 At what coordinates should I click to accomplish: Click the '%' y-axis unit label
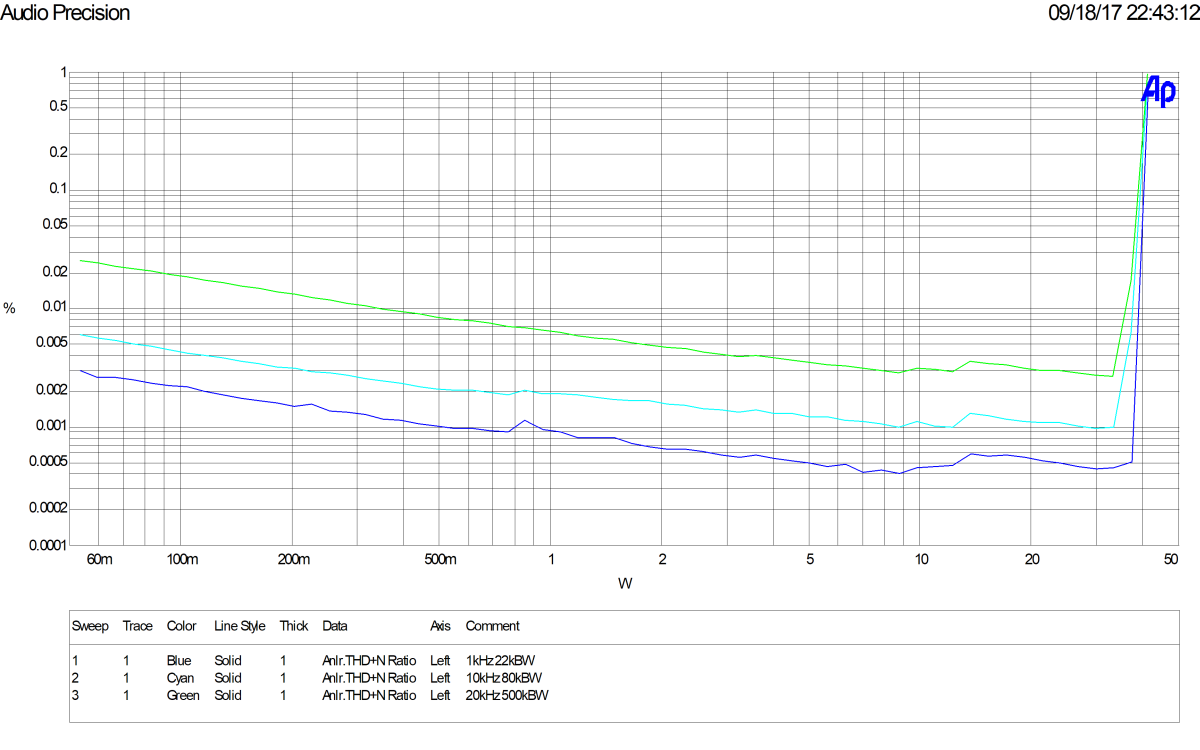[x=10, y=309]
